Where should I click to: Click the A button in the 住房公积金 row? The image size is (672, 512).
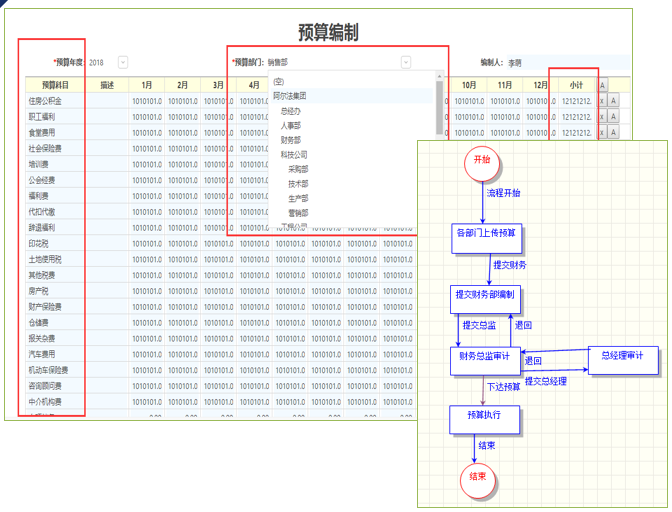click(x=613, y=101)
